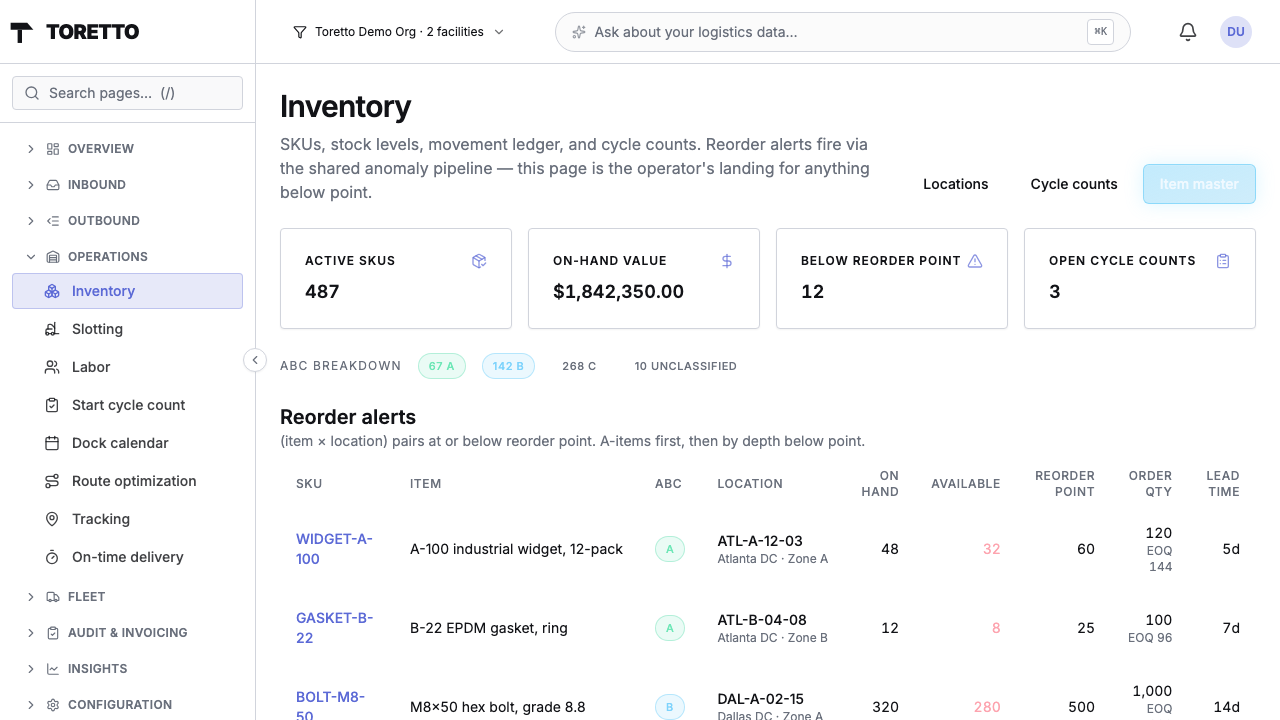Click the Item master button
Viewport: 1280px width, 720px height.
pyautogui.click(x=1199, y=184)
